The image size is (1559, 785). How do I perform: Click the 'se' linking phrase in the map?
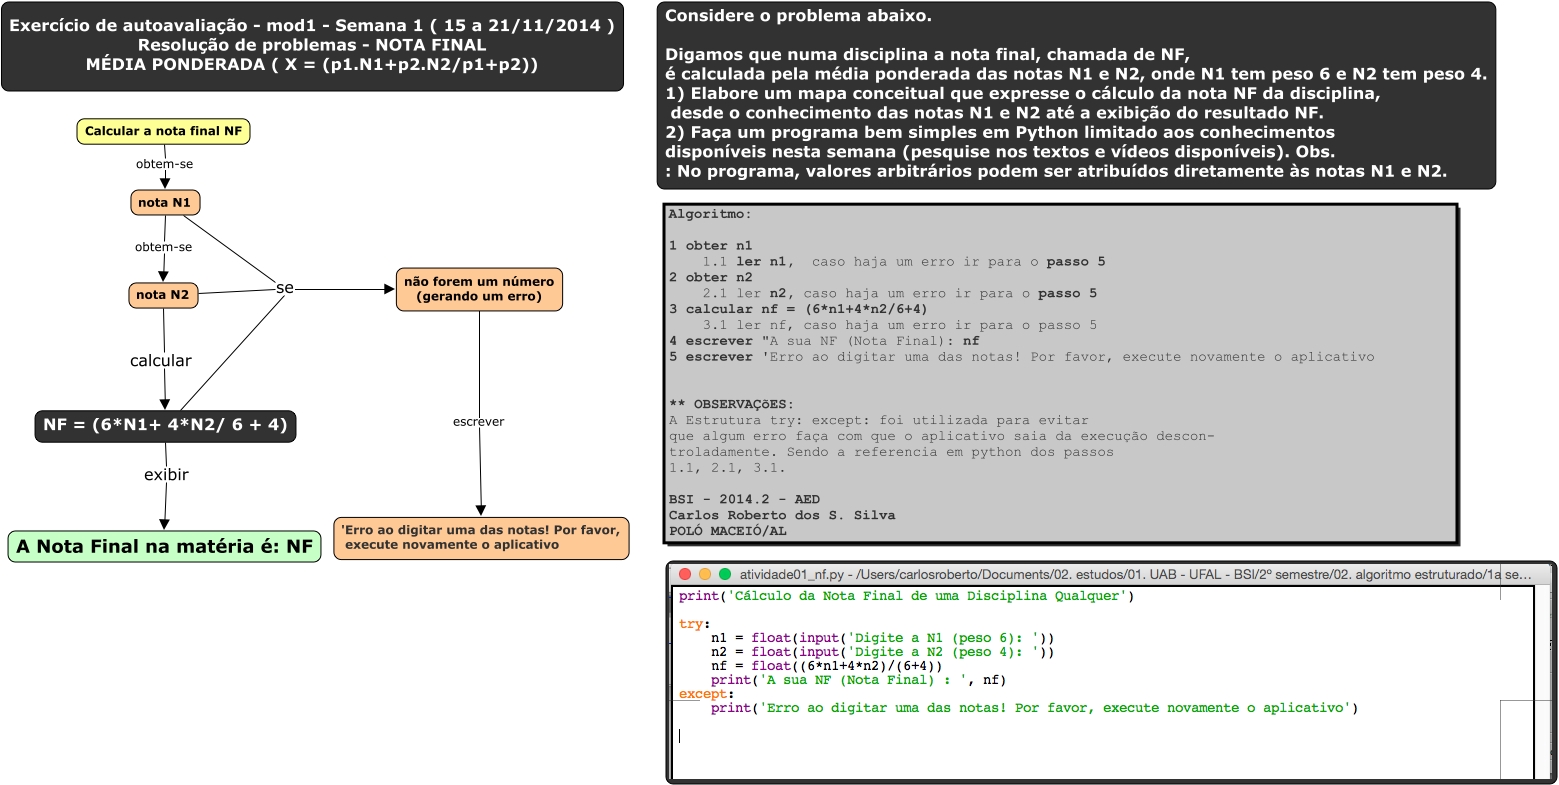pos(285,288)
